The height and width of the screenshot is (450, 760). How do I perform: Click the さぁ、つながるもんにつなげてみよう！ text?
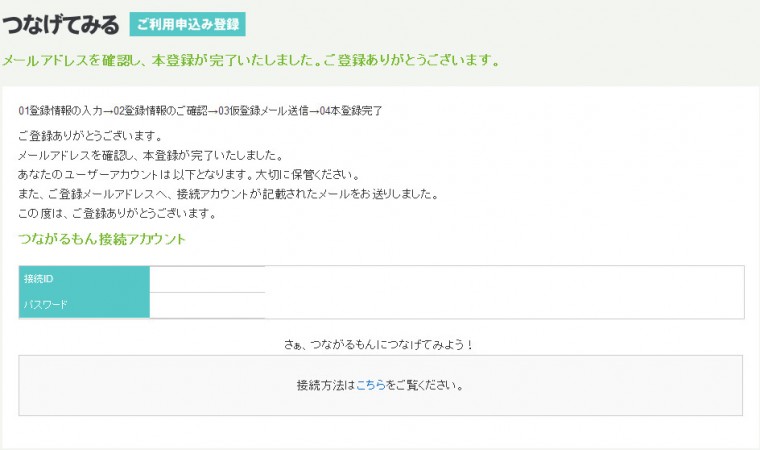pos(379,345)
